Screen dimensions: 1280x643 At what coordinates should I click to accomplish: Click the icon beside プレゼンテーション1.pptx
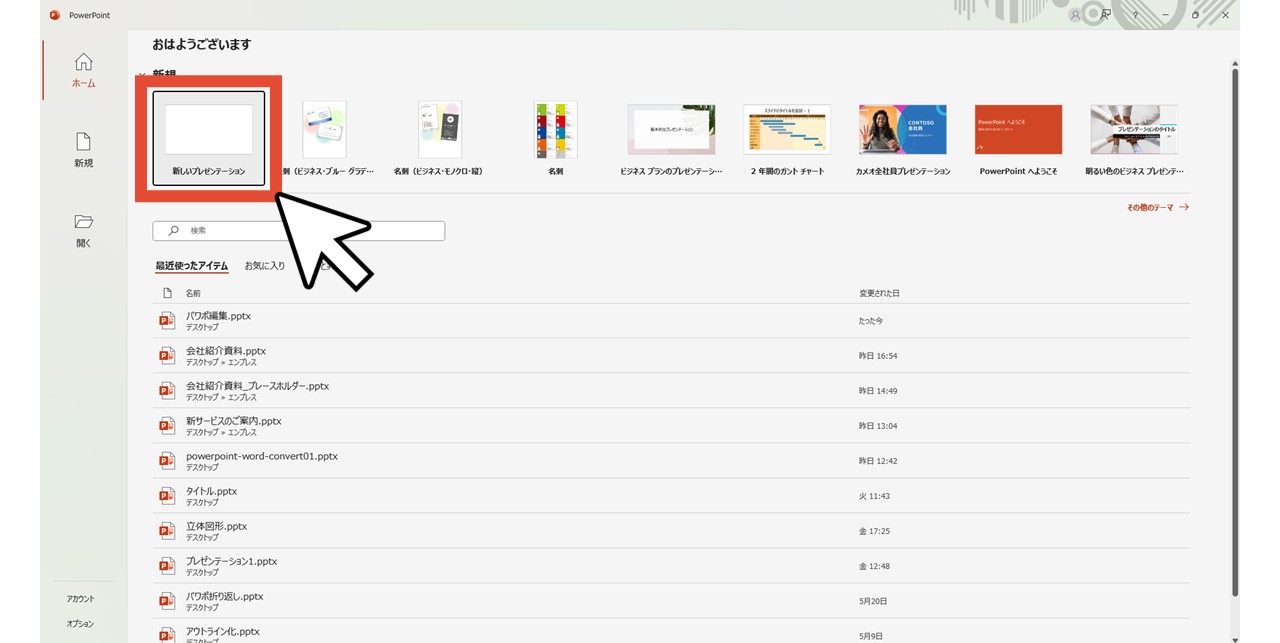click(167, 565)
